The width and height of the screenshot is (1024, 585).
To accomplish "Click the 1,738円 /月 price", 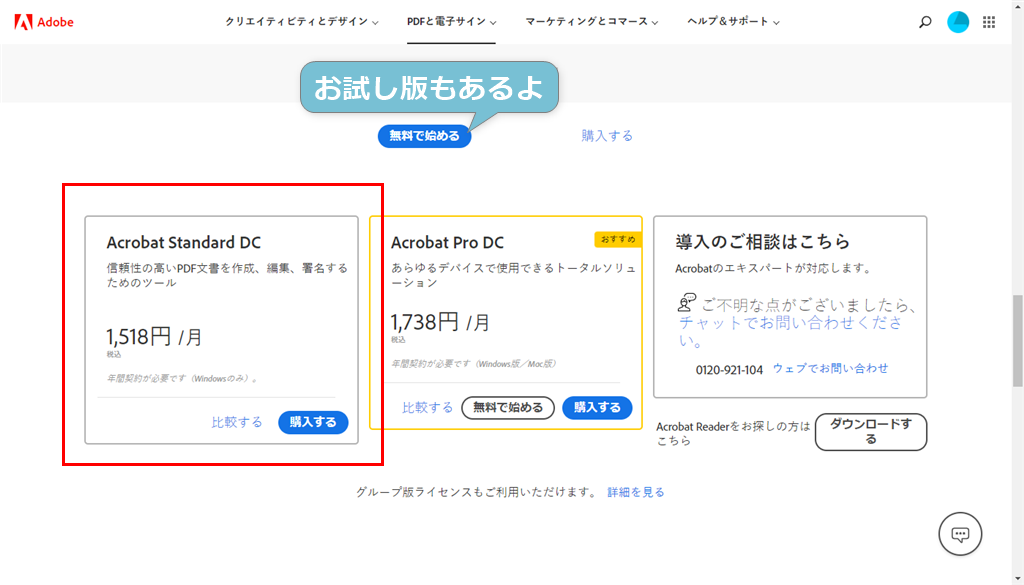I will tap(440, 322).
